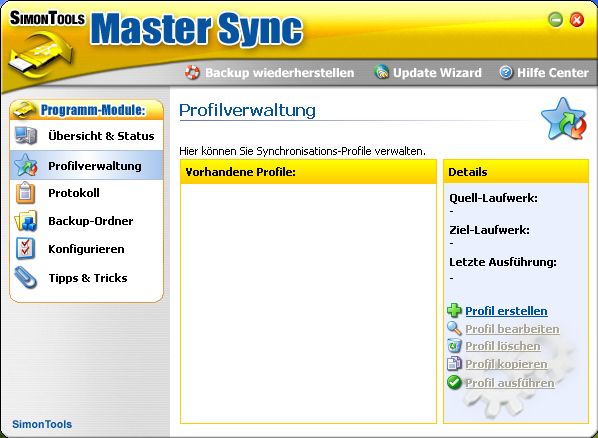Viewport: 598px width, 438px height.
Task: Click the computer icon for Übersicht & Status
Action: point(26,136)
